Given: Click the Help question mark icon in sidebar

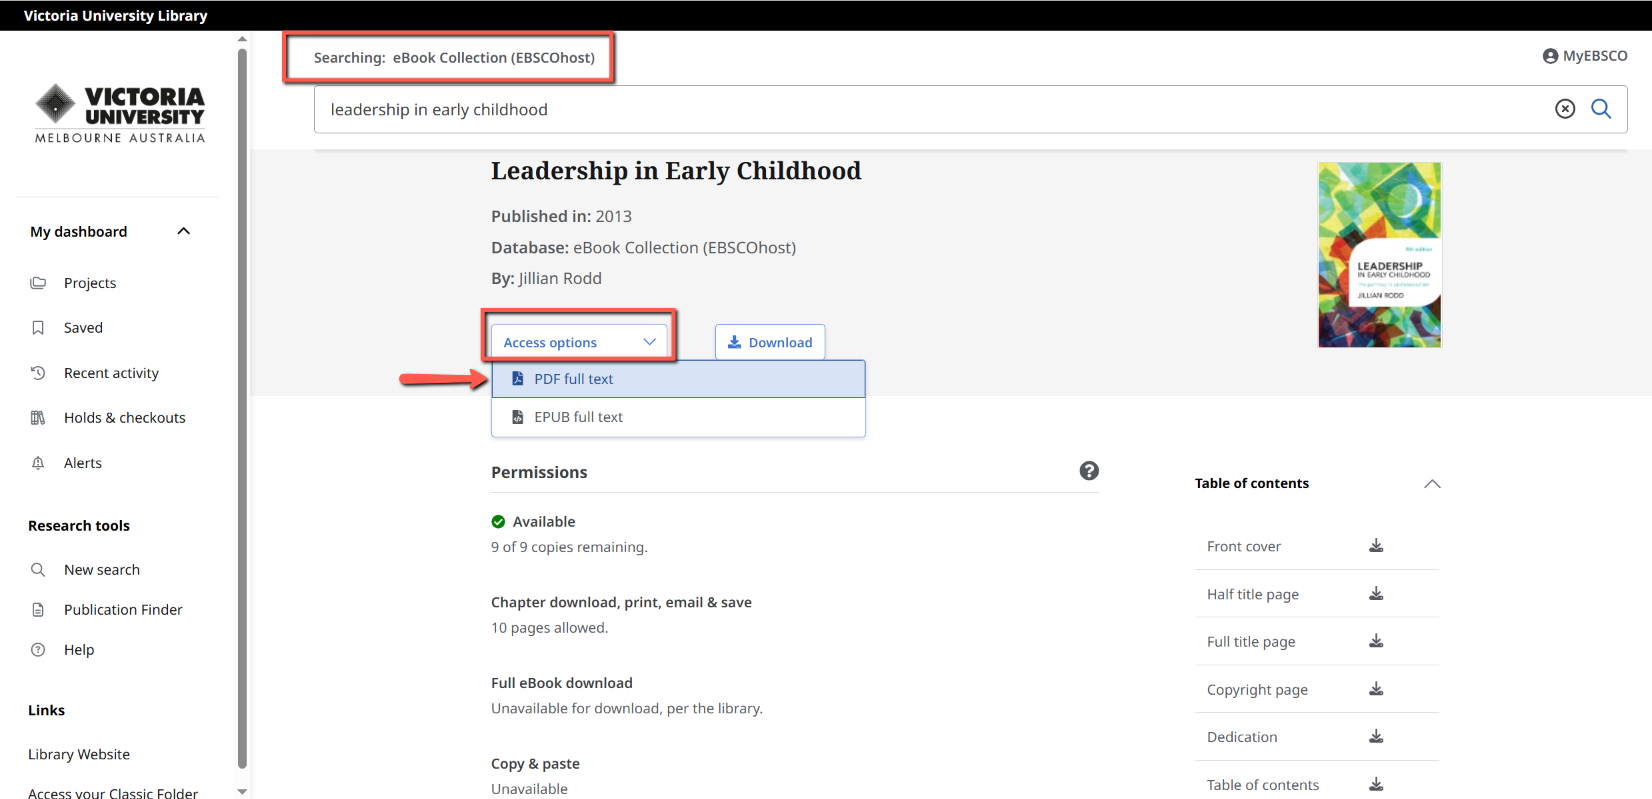Looking at the screenshot, I should click(x=38, y=650).
